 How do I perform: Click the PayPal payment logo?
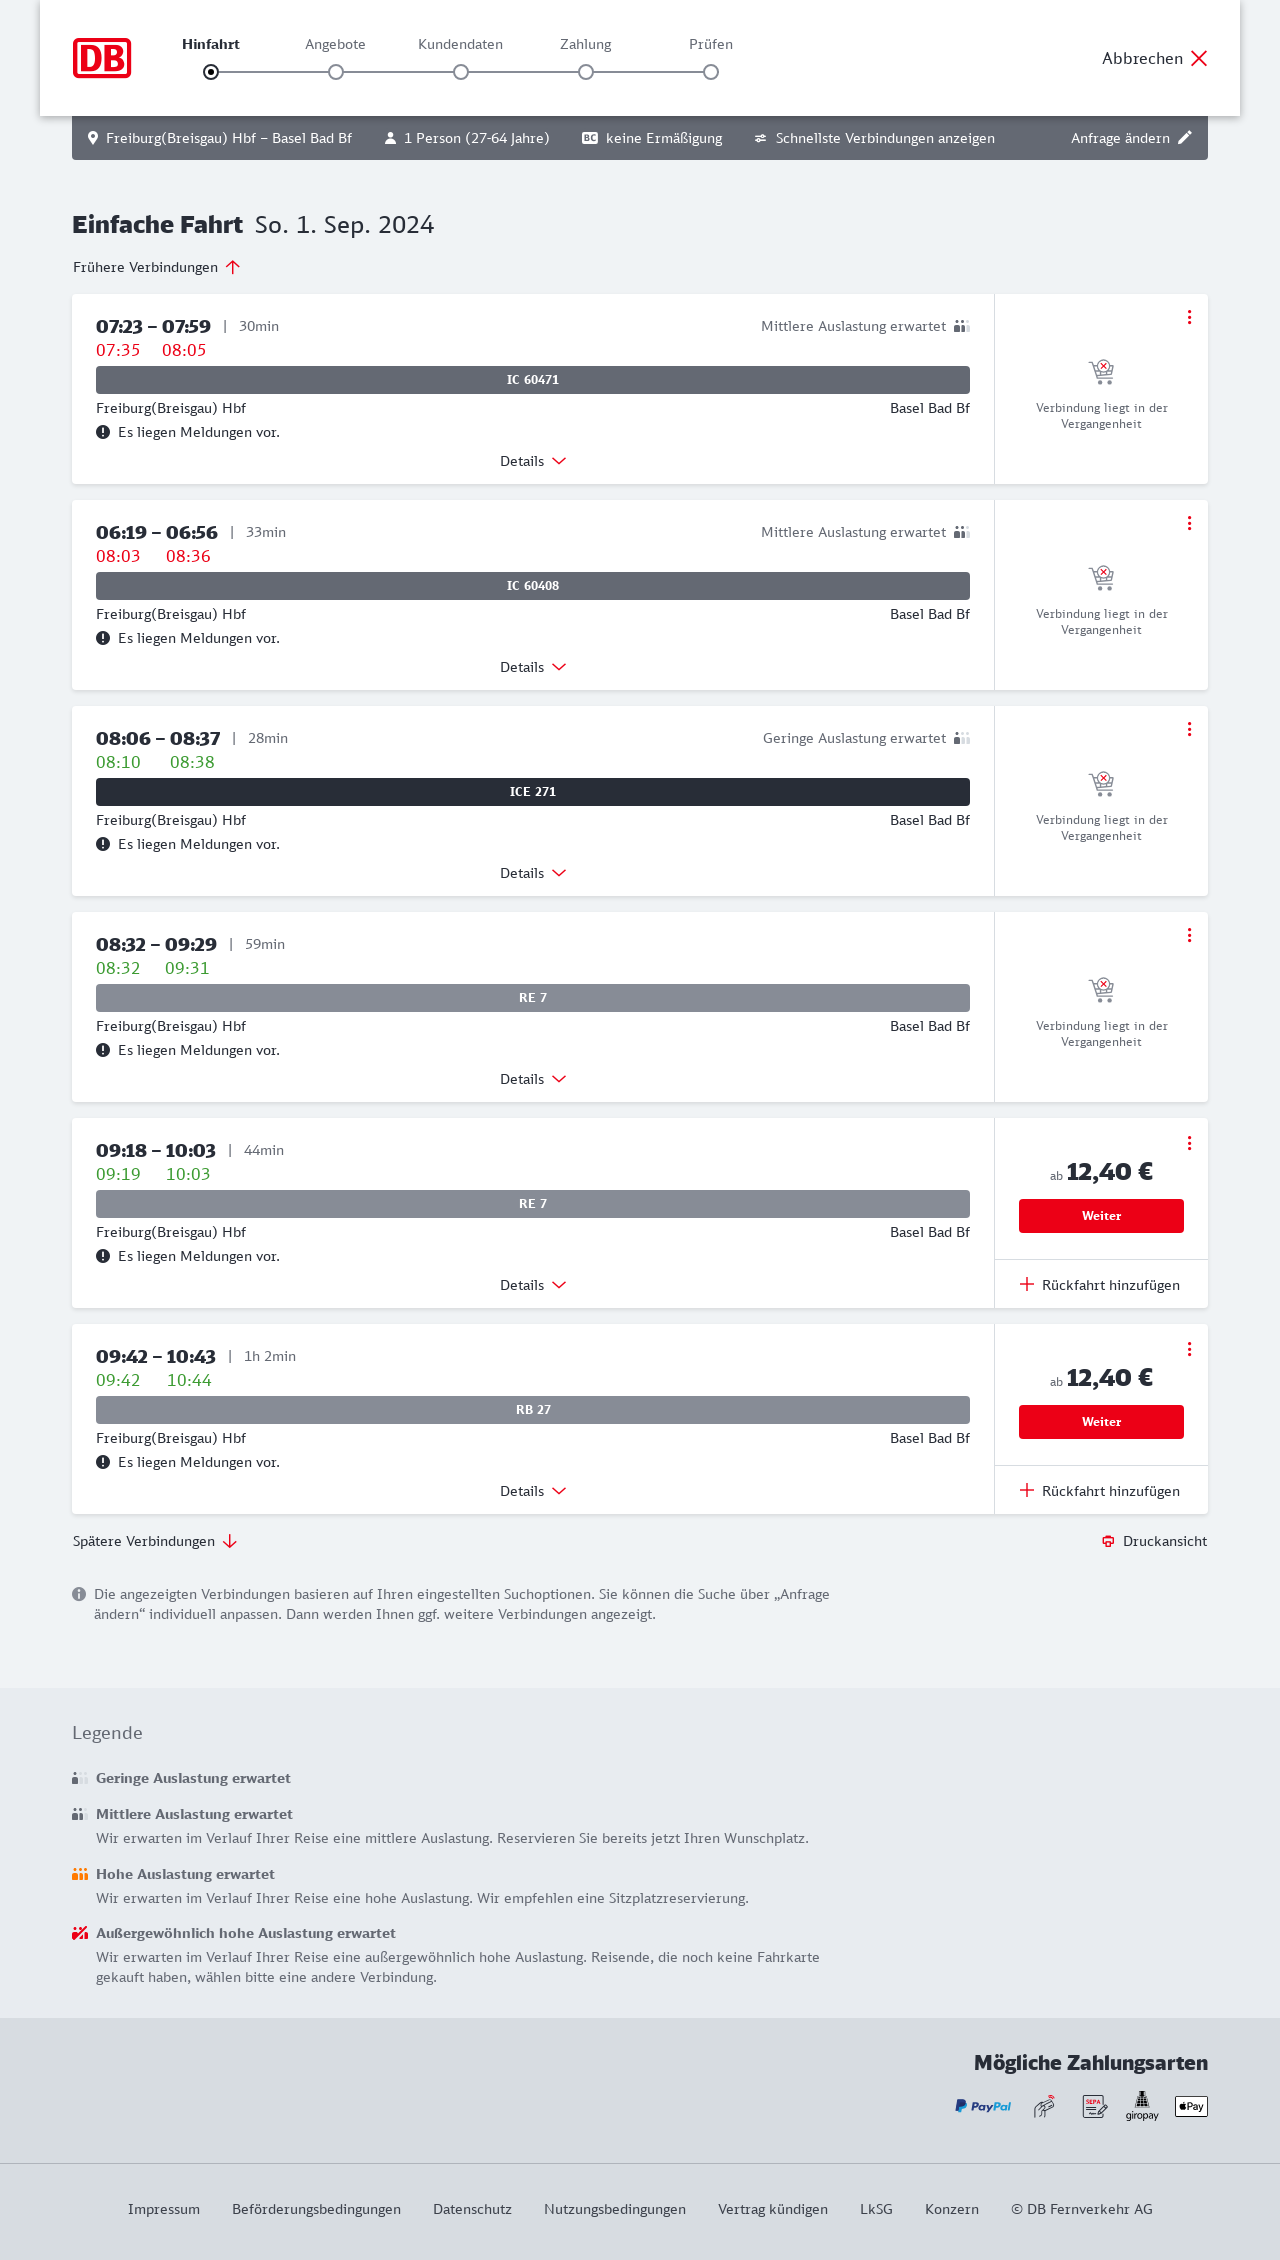(x=983, y=2106)
